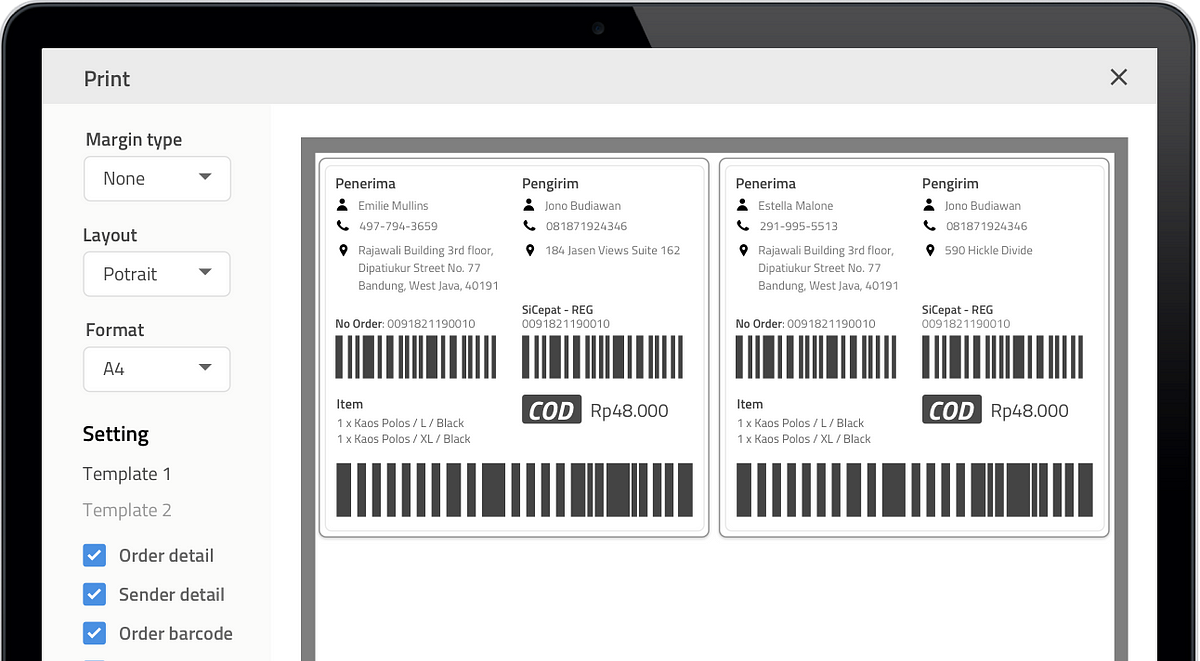Toggle the Order barcode checkbox
The image size is (1200, 661).
(x=94, y=633)
